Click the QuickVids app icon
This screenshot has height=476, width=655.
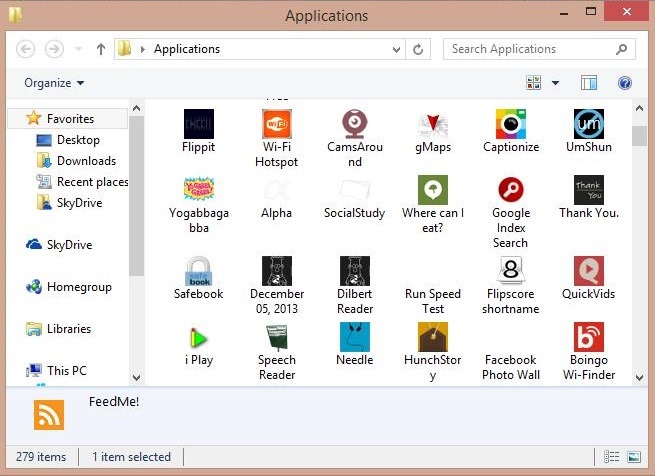pyautogui.click(x=589, y=271)
